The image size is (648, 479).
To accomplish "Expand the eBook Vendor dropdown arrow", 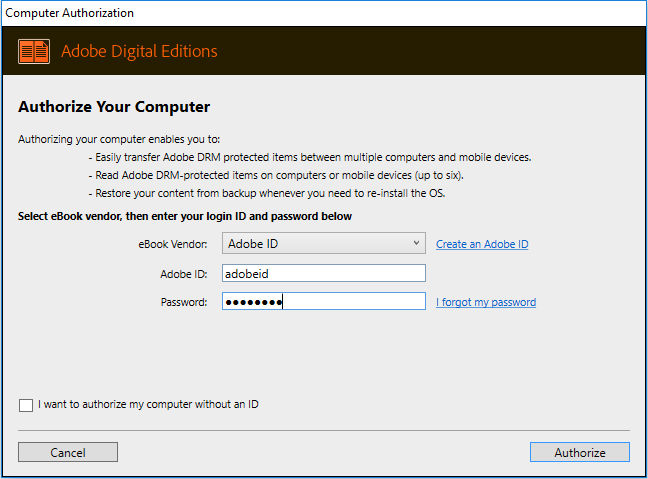I will tap(416, 243).
